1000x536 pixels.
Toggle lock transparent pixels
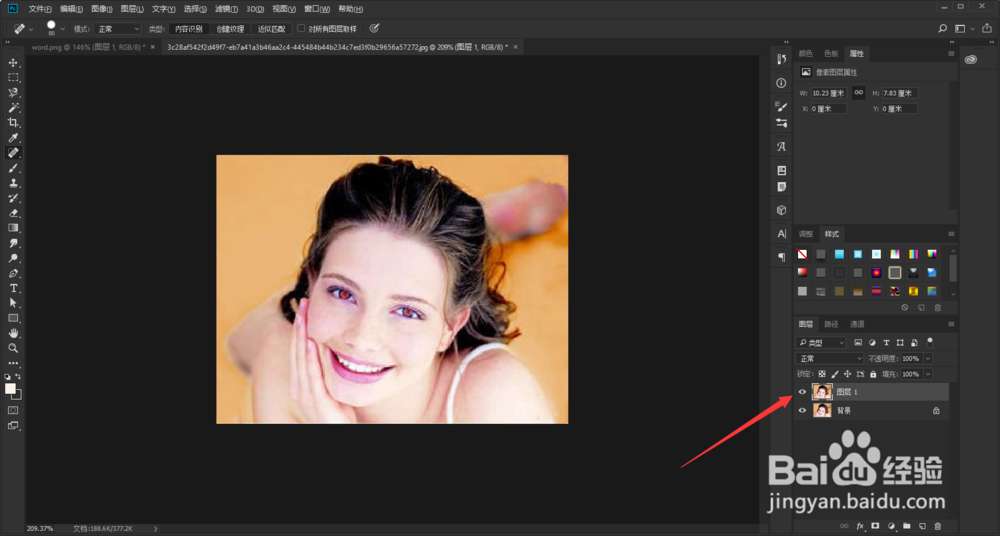[x=821, y=374]
